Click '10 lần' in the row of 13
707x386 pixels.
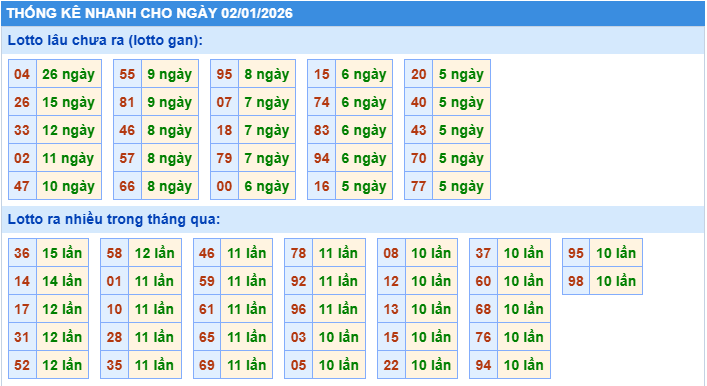(x=431, y=309)
